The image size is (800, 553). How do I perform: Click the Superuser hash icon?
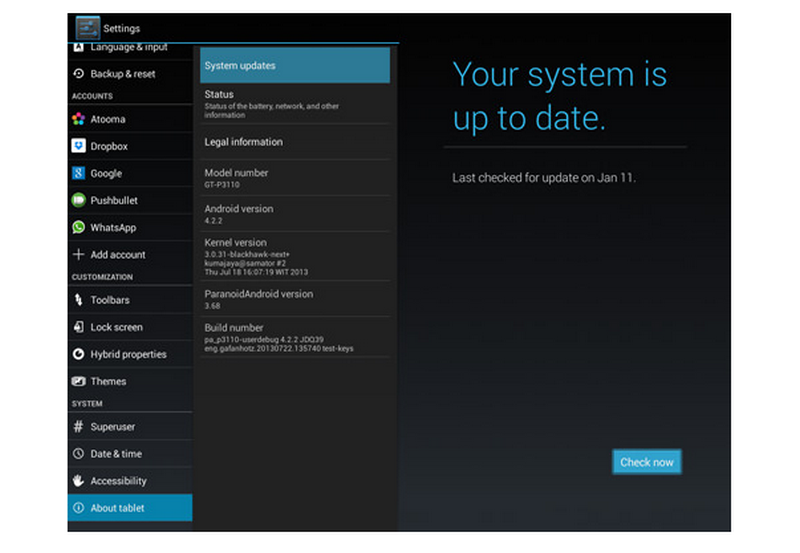tap(79, 426)
